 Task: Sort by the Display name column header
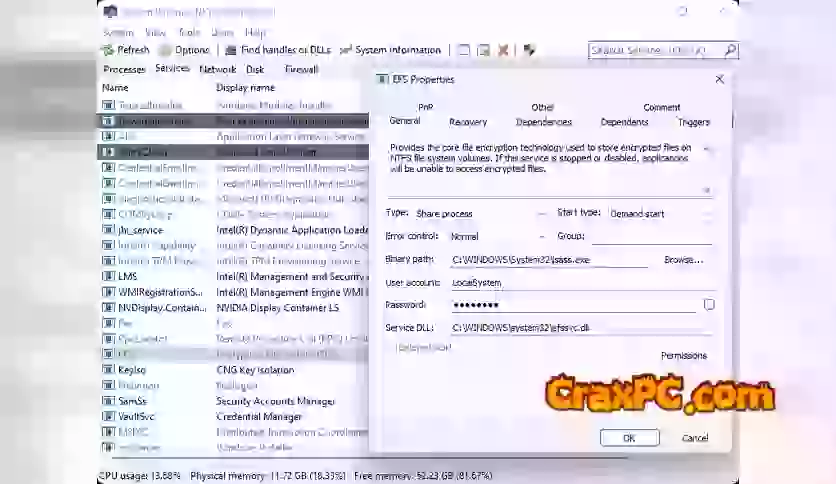[x=245, y=87]
